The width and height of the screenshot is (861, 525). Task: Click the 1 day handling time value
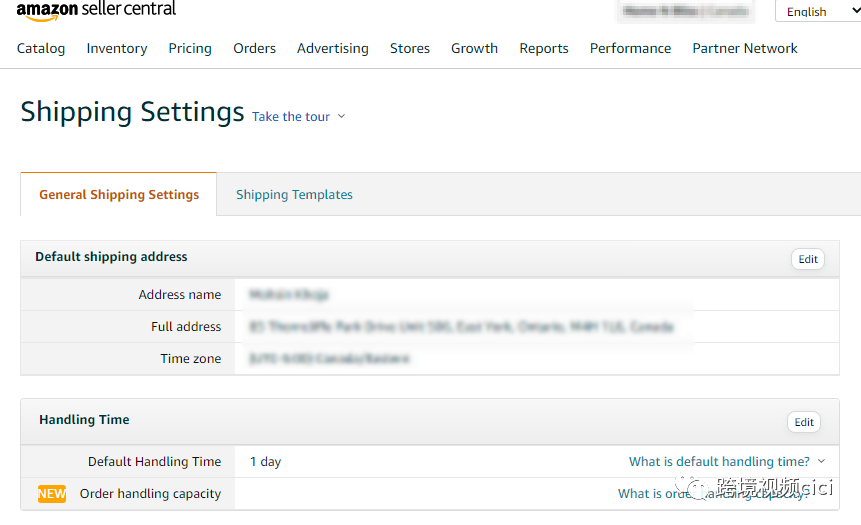(265, 462)
